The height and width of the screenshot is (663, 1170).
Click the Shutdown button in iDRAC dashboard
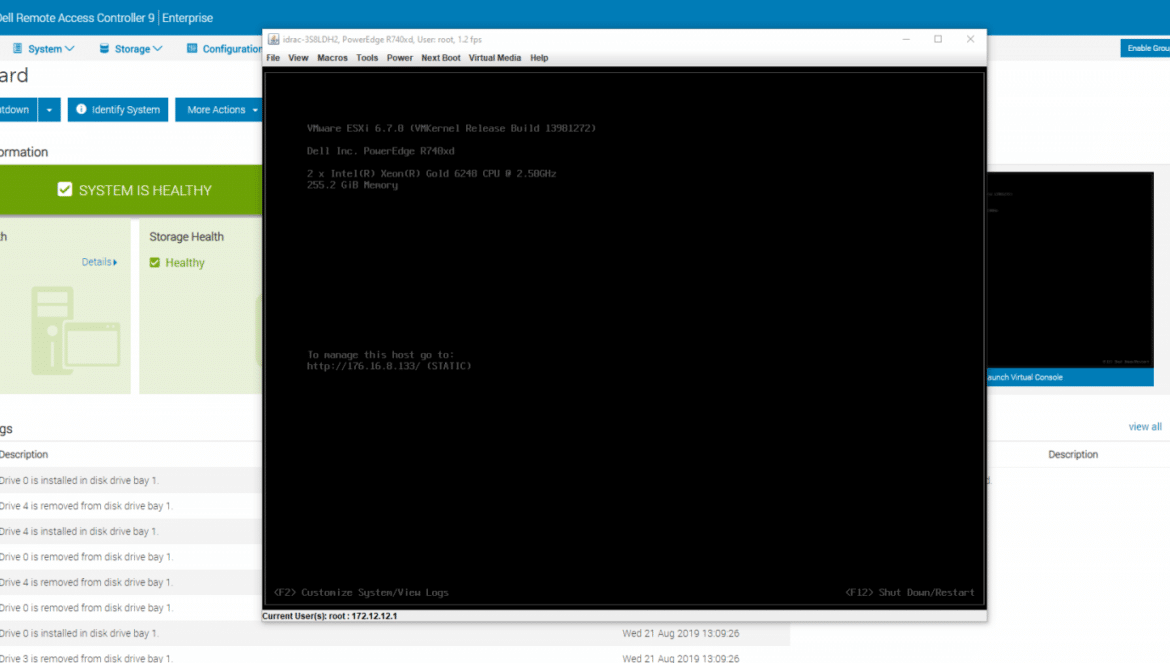click(x=18, y=110)
